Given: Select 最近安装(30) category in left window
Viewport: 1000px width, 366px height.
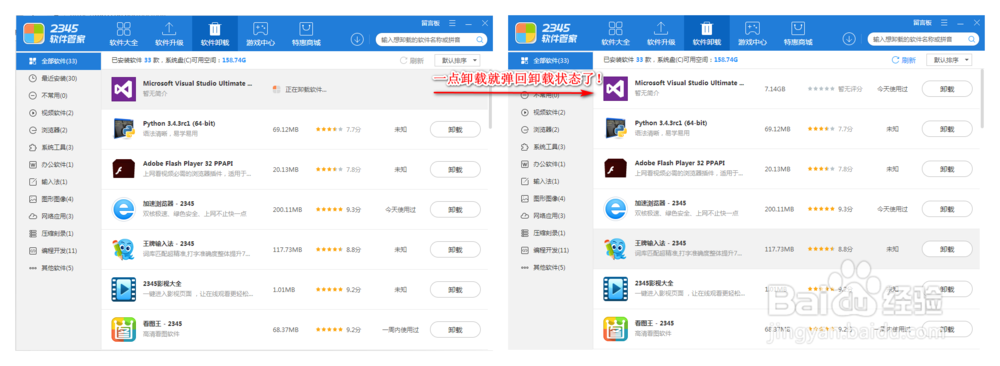Looking at the screenshot, I should click(x=59, y=78).
